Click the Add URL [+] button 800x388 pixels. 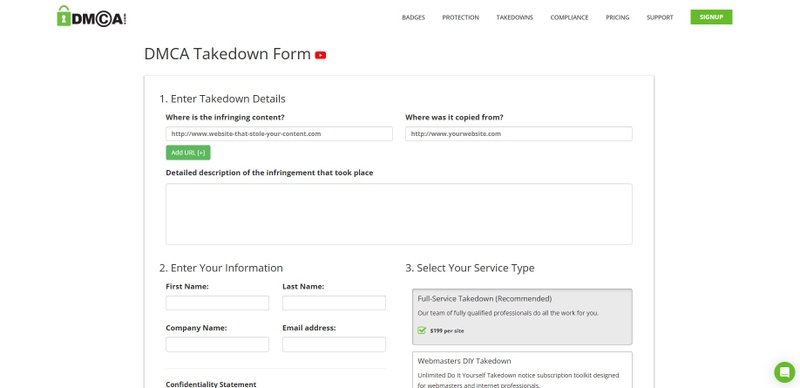coord(188,153)
